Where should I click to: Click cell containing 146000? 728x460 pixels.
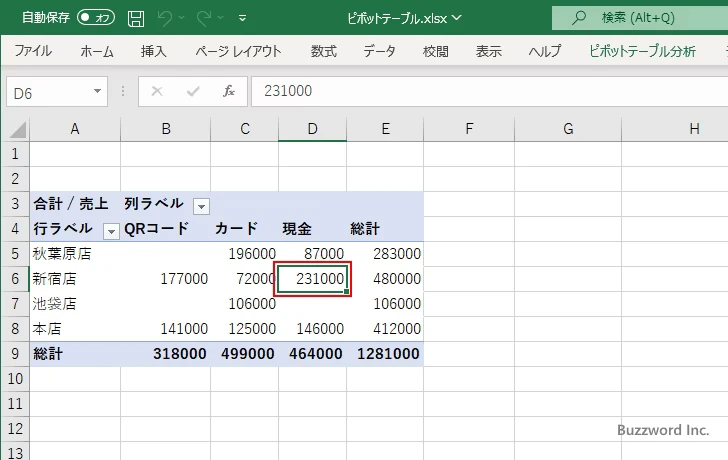click(312, 329)
